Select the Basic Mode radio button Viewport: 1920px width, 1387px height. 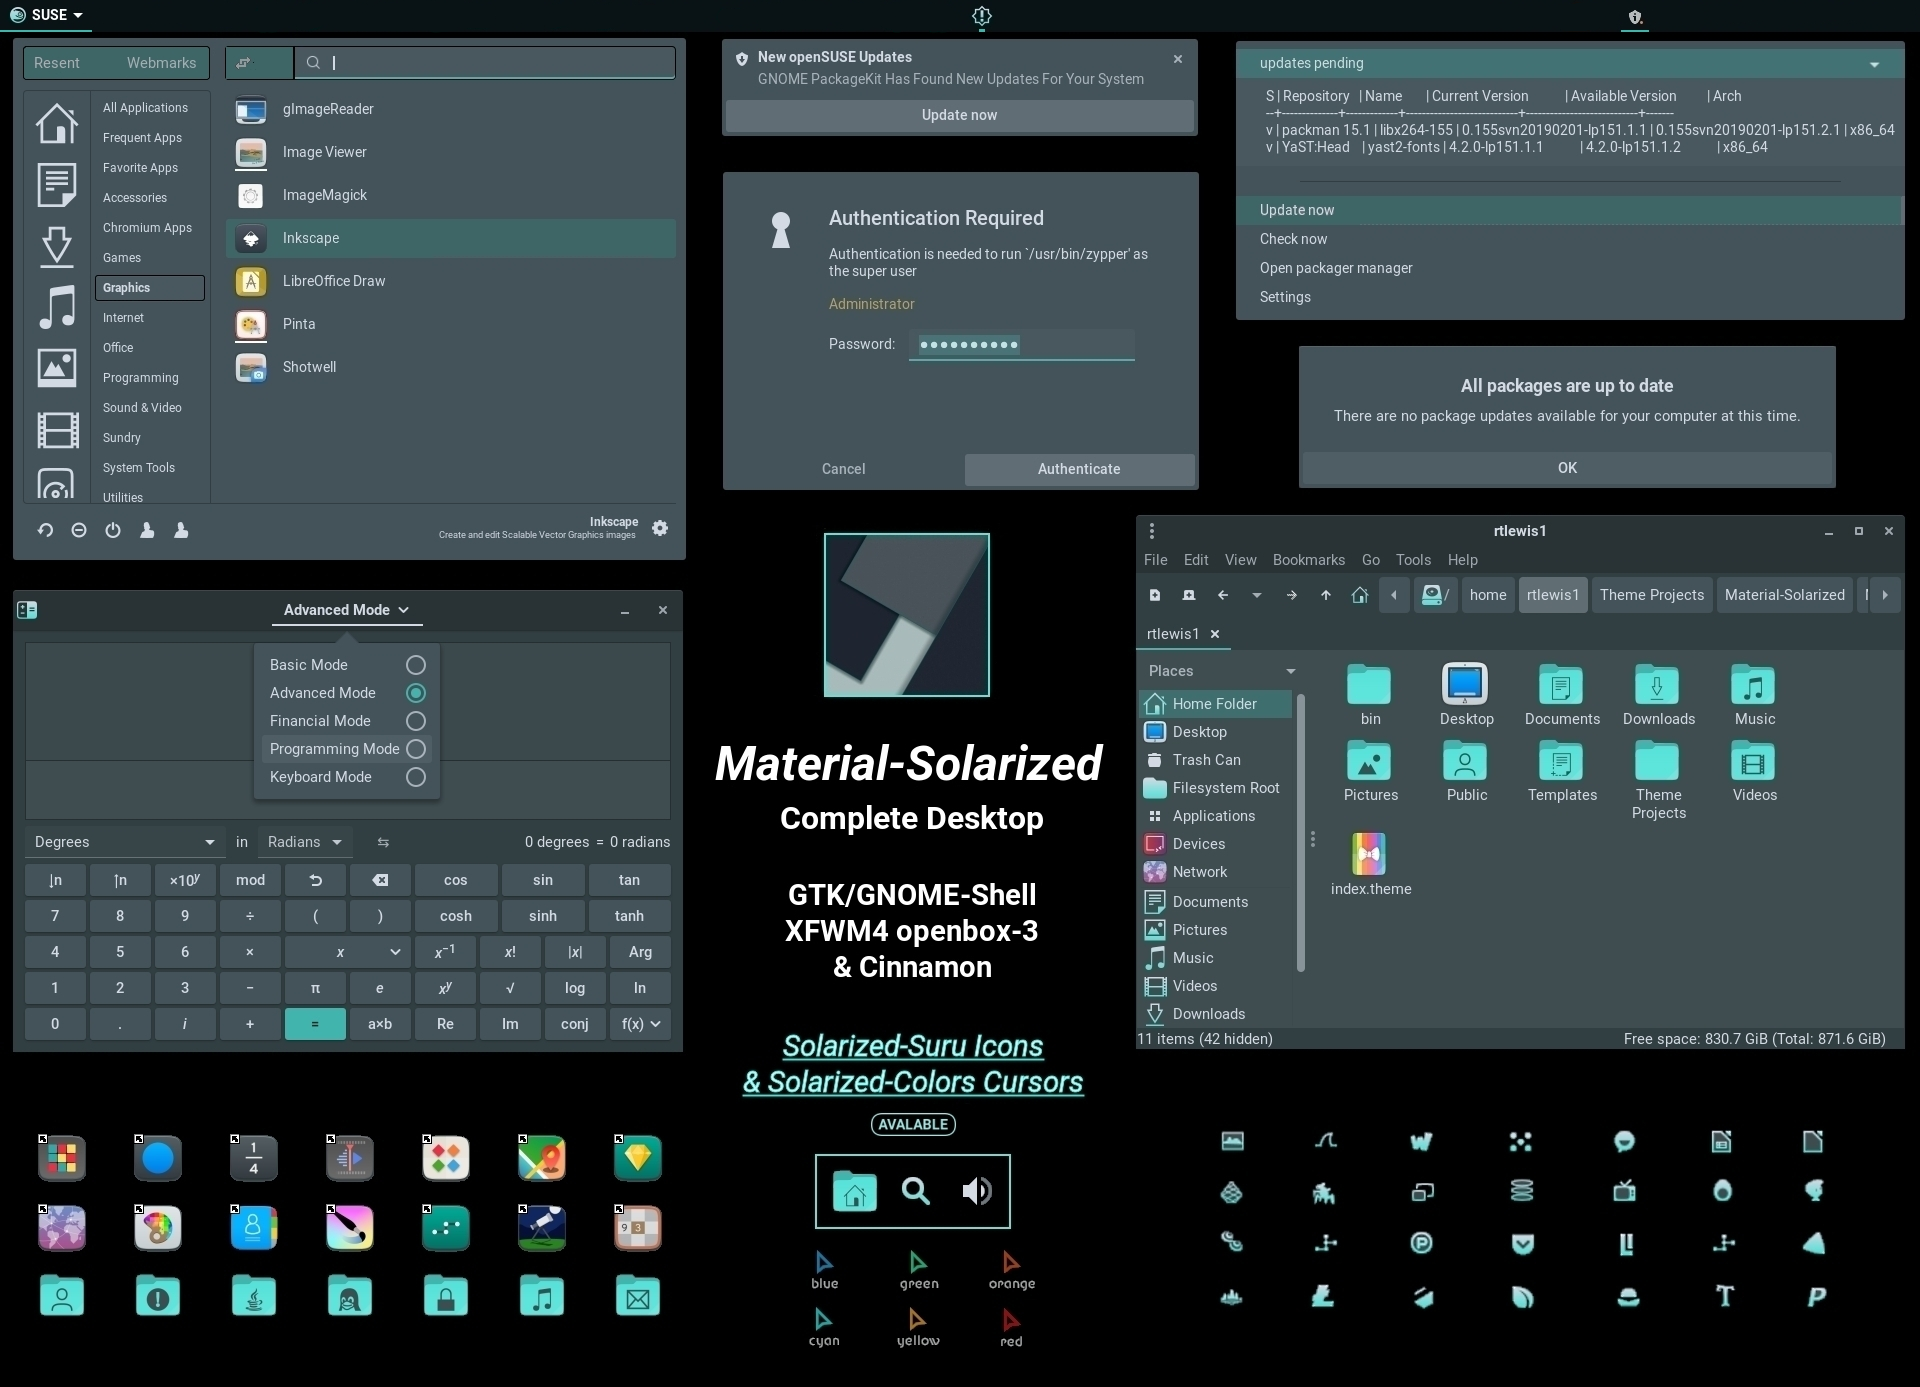[416, 665]
